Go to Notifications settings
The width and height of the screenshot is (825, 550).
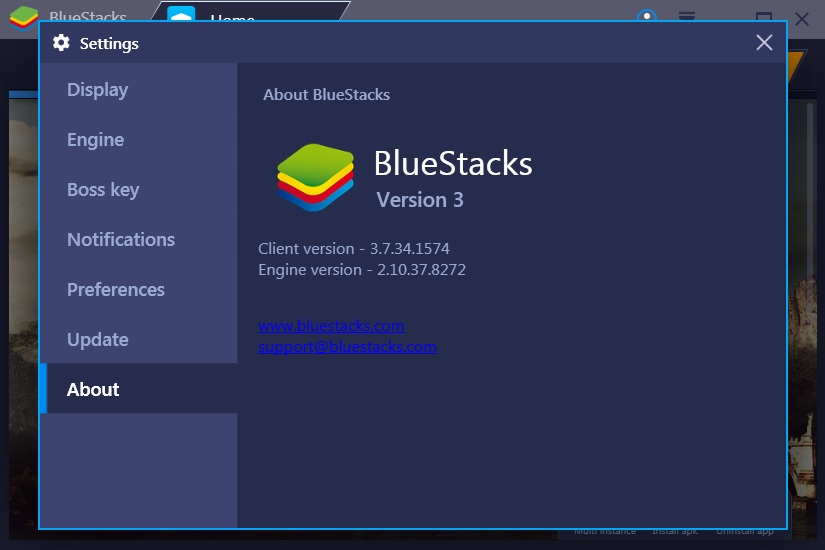click(x=120, y=240)
